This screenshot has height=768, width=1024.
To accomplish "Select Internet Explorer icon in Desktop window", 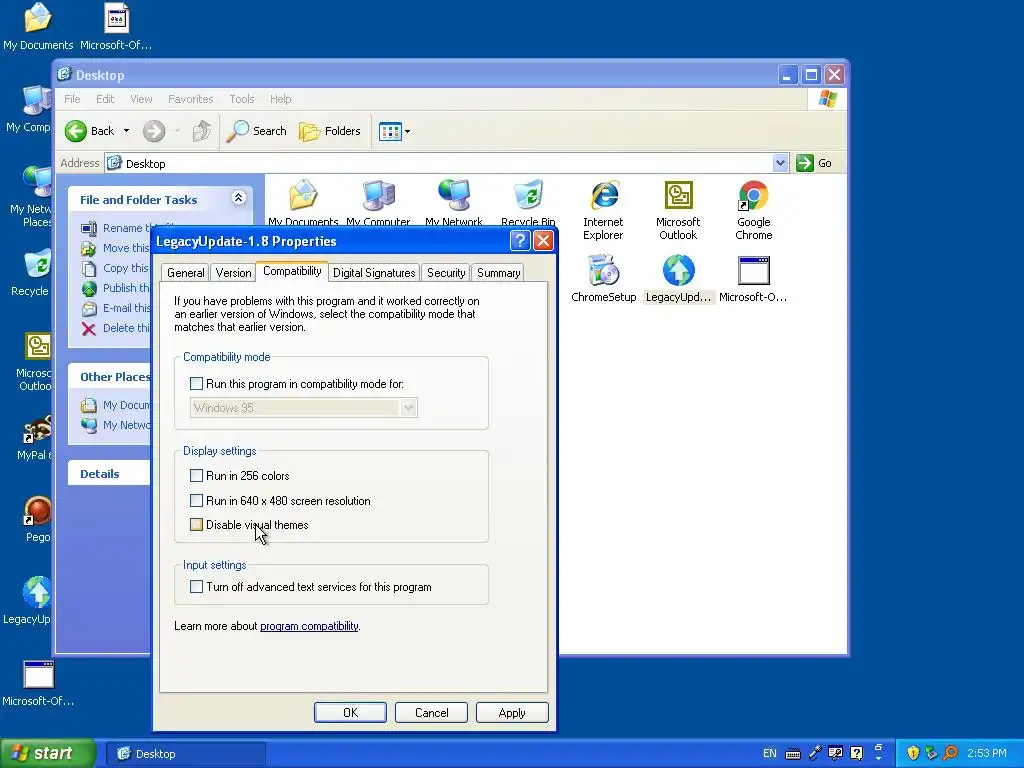I will click(x=603, y=210).
